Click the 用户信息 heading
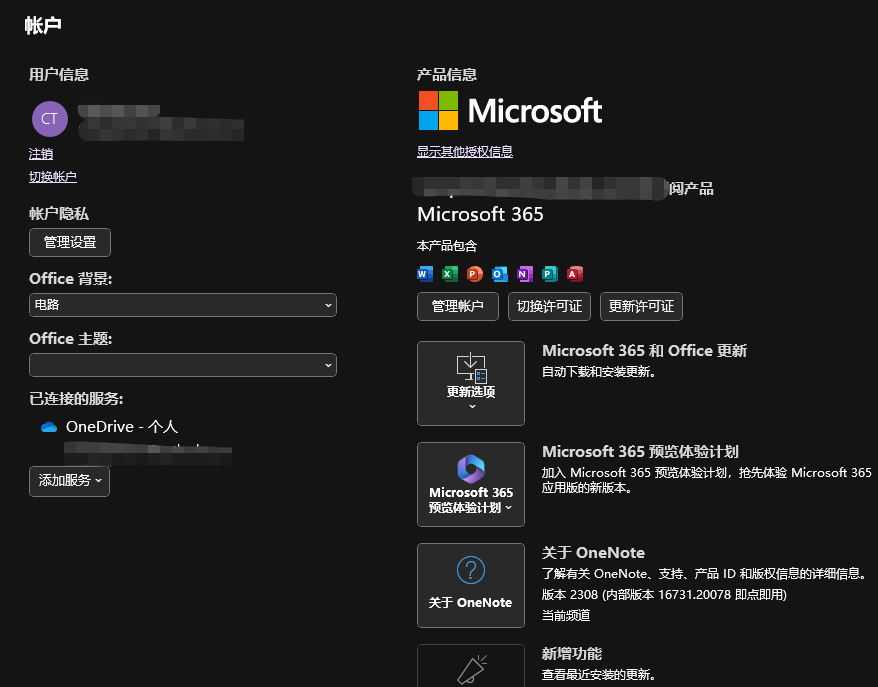878x687 pixels. pos(59,74)
